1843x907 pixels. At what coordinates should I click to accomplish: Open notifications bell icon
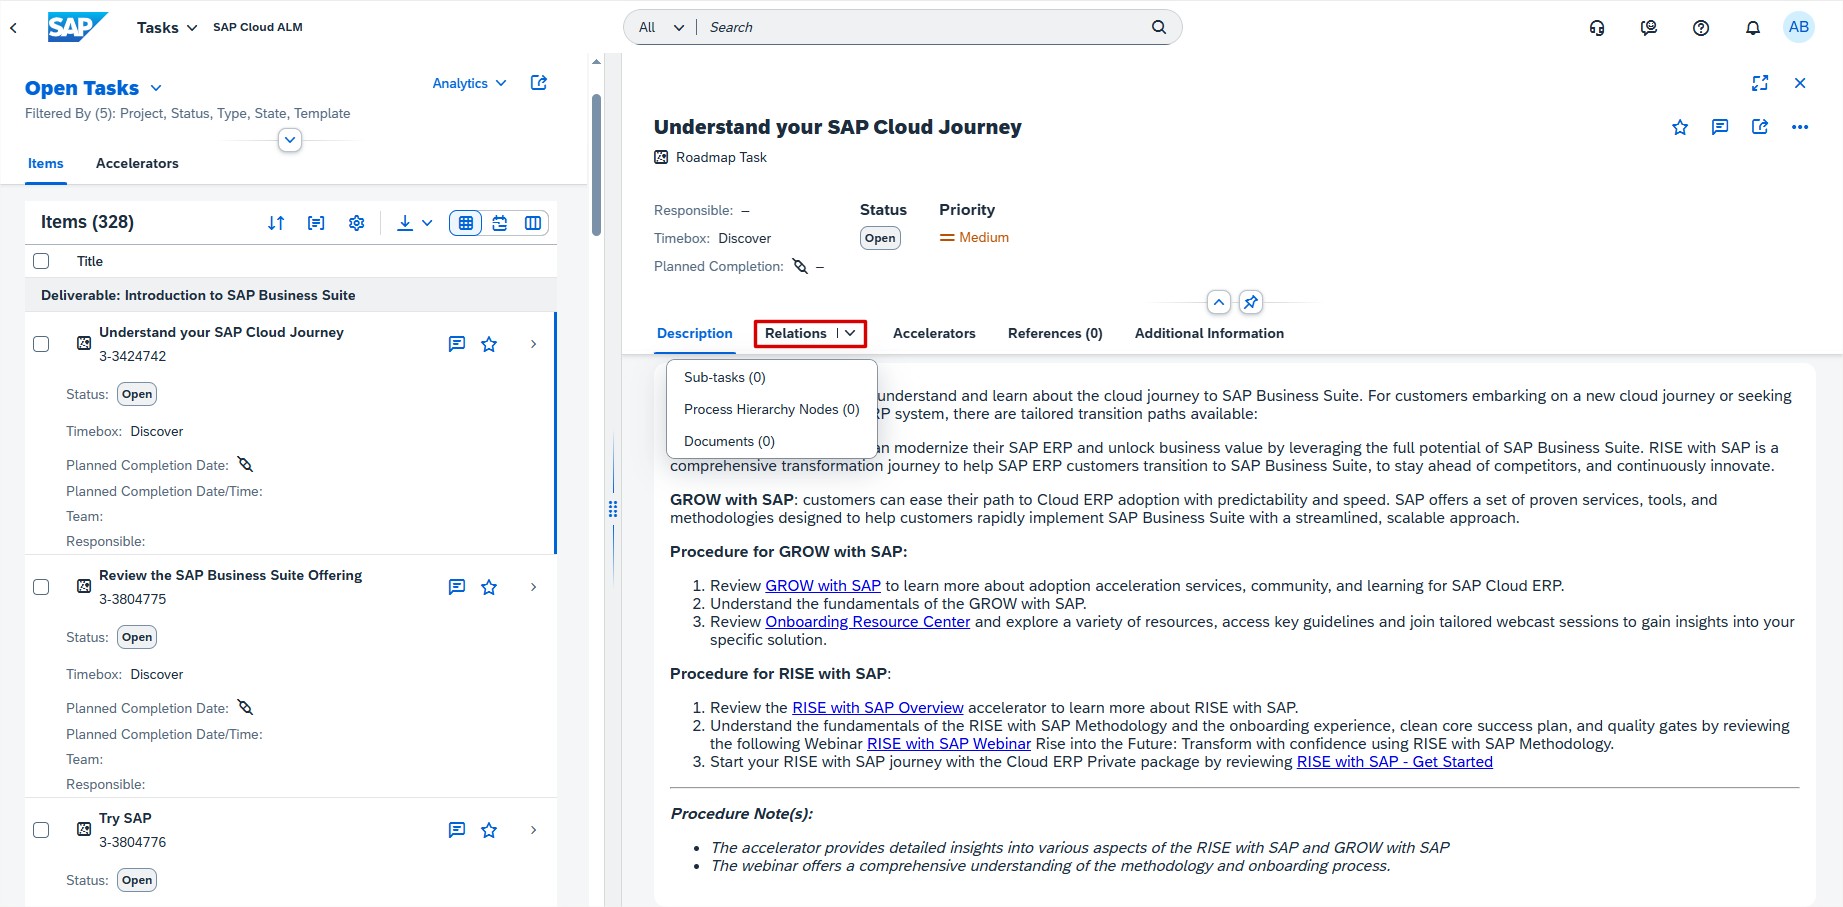coord(1752,28)
